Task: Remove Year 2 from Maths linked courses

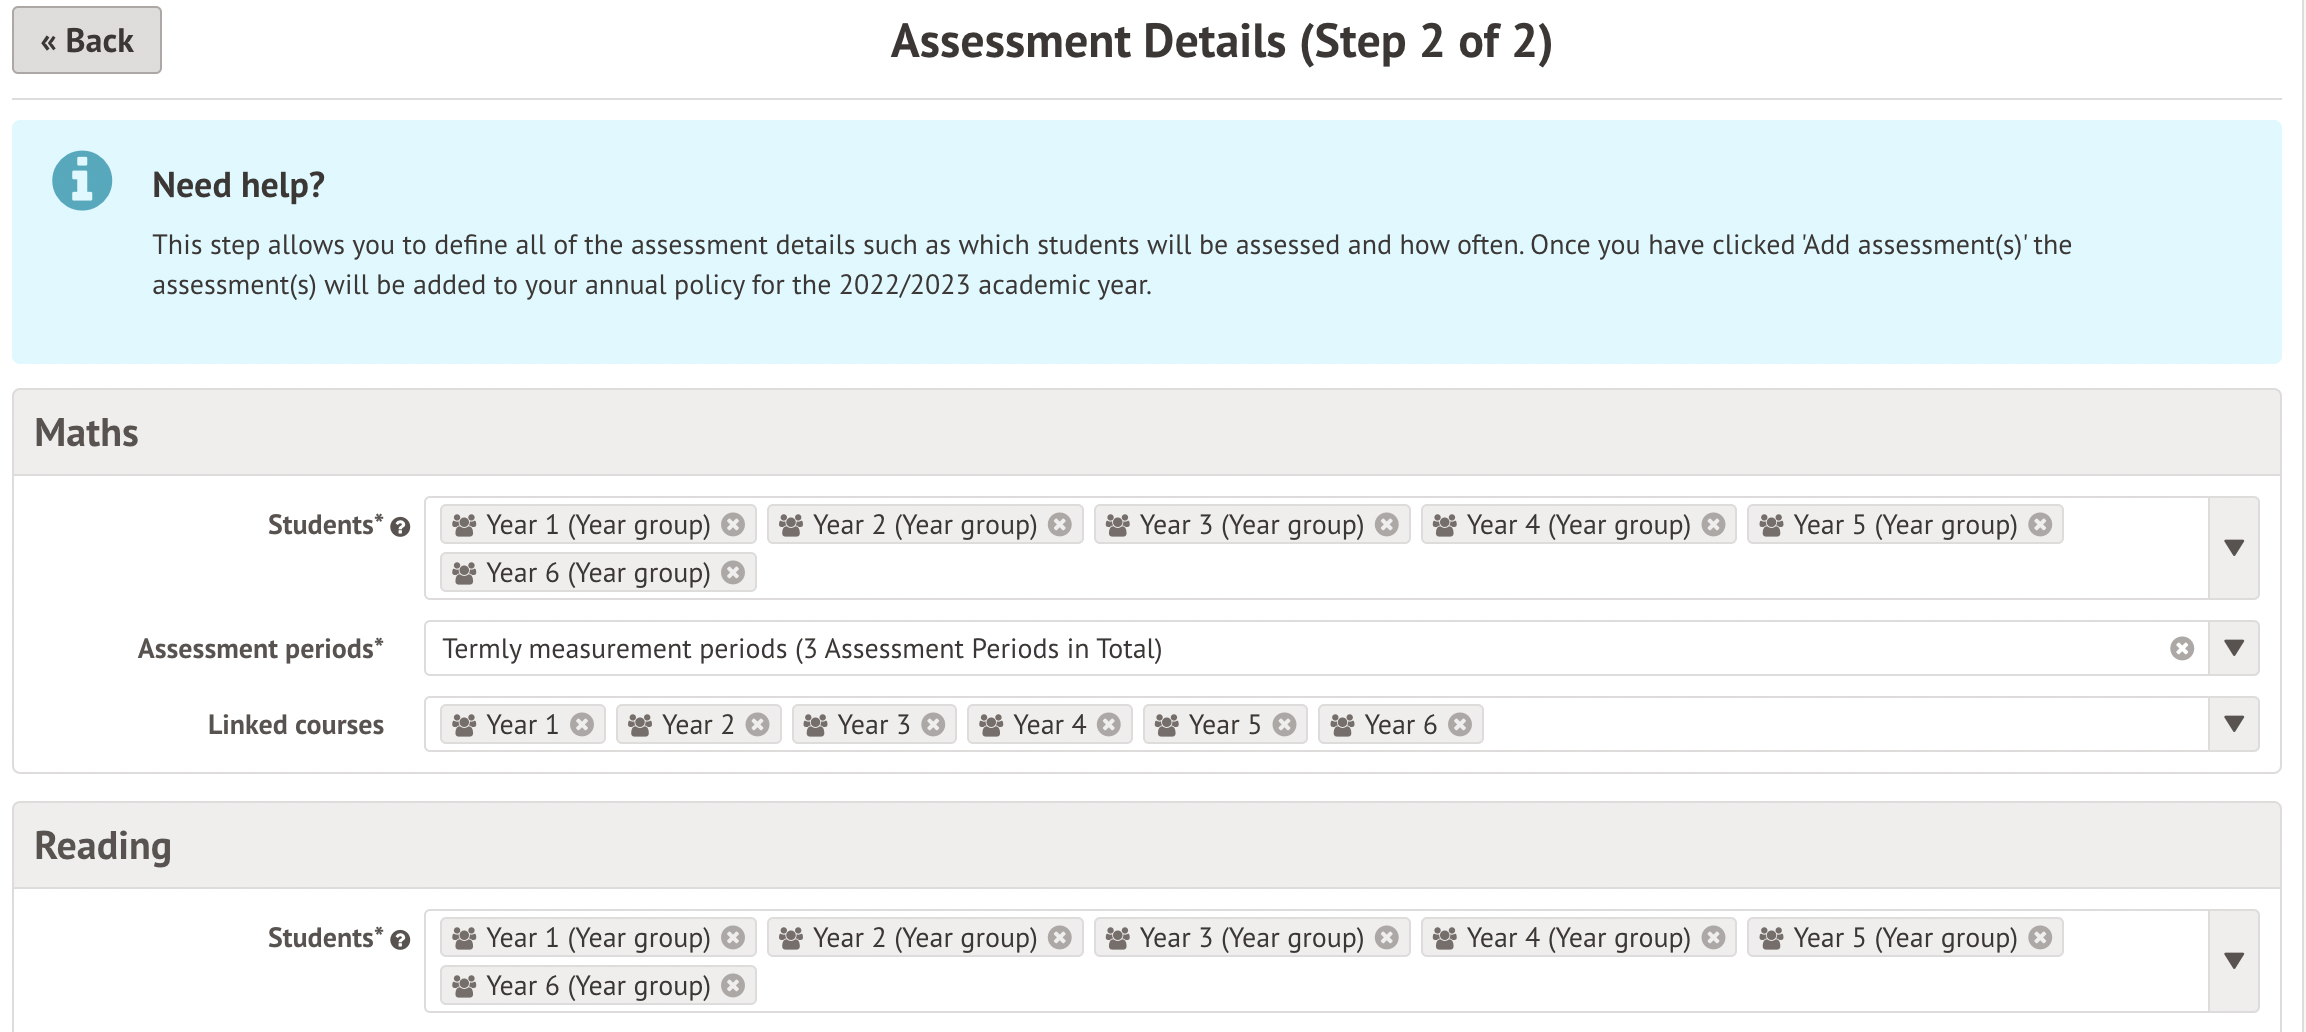Action: (758, 725)
